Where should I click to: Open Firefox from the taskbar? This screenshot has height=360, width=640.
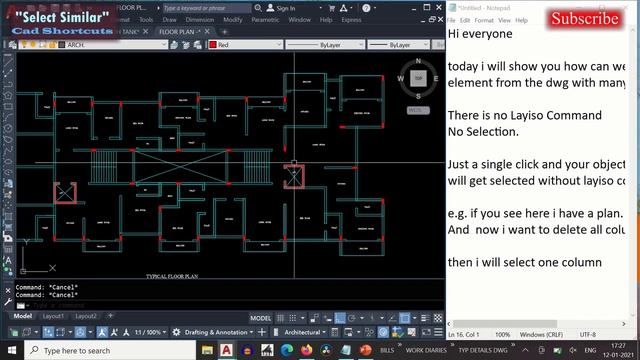pyautogui.click(x=306, y=350)
